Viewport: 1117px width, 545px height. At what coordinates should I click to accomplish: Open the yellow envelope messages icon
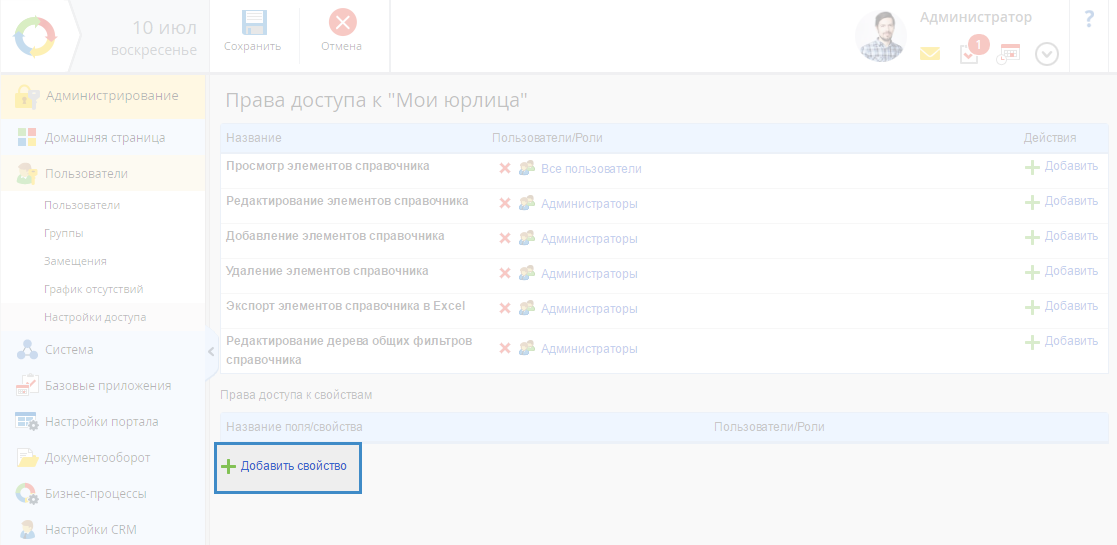pyautogui.click(x=930, y=54)
